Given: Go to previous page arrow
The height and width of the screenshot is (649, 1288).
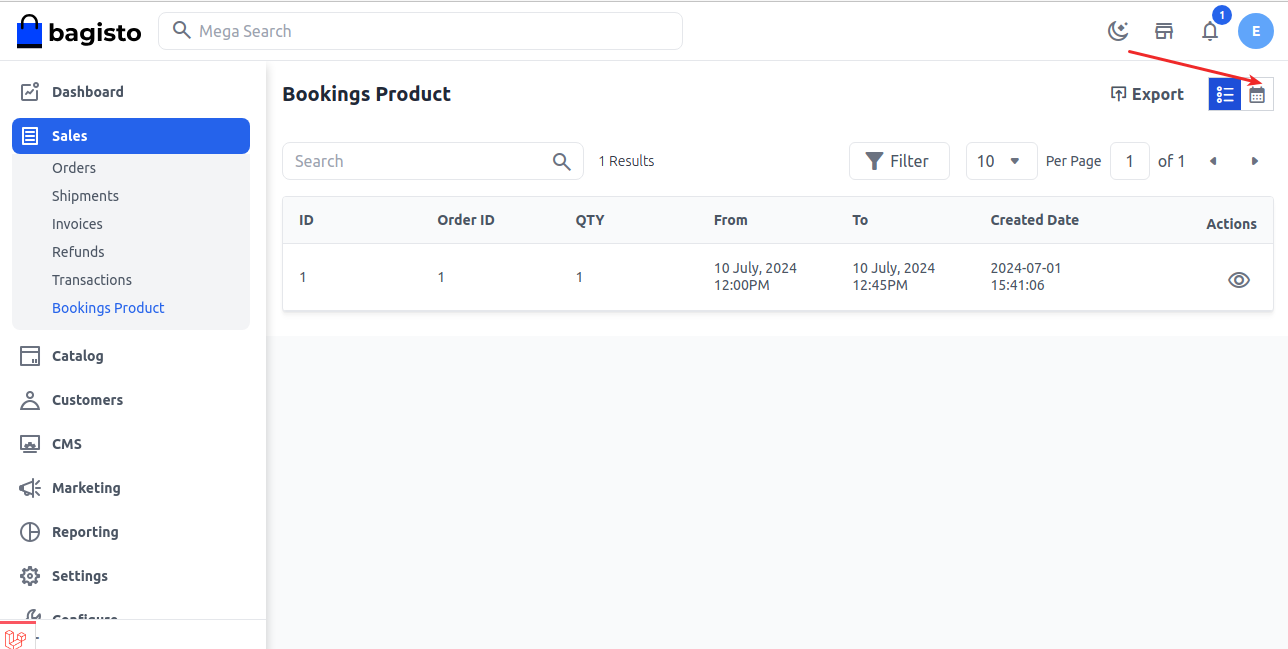Looking at the screenshot, I should [1213, 161].
